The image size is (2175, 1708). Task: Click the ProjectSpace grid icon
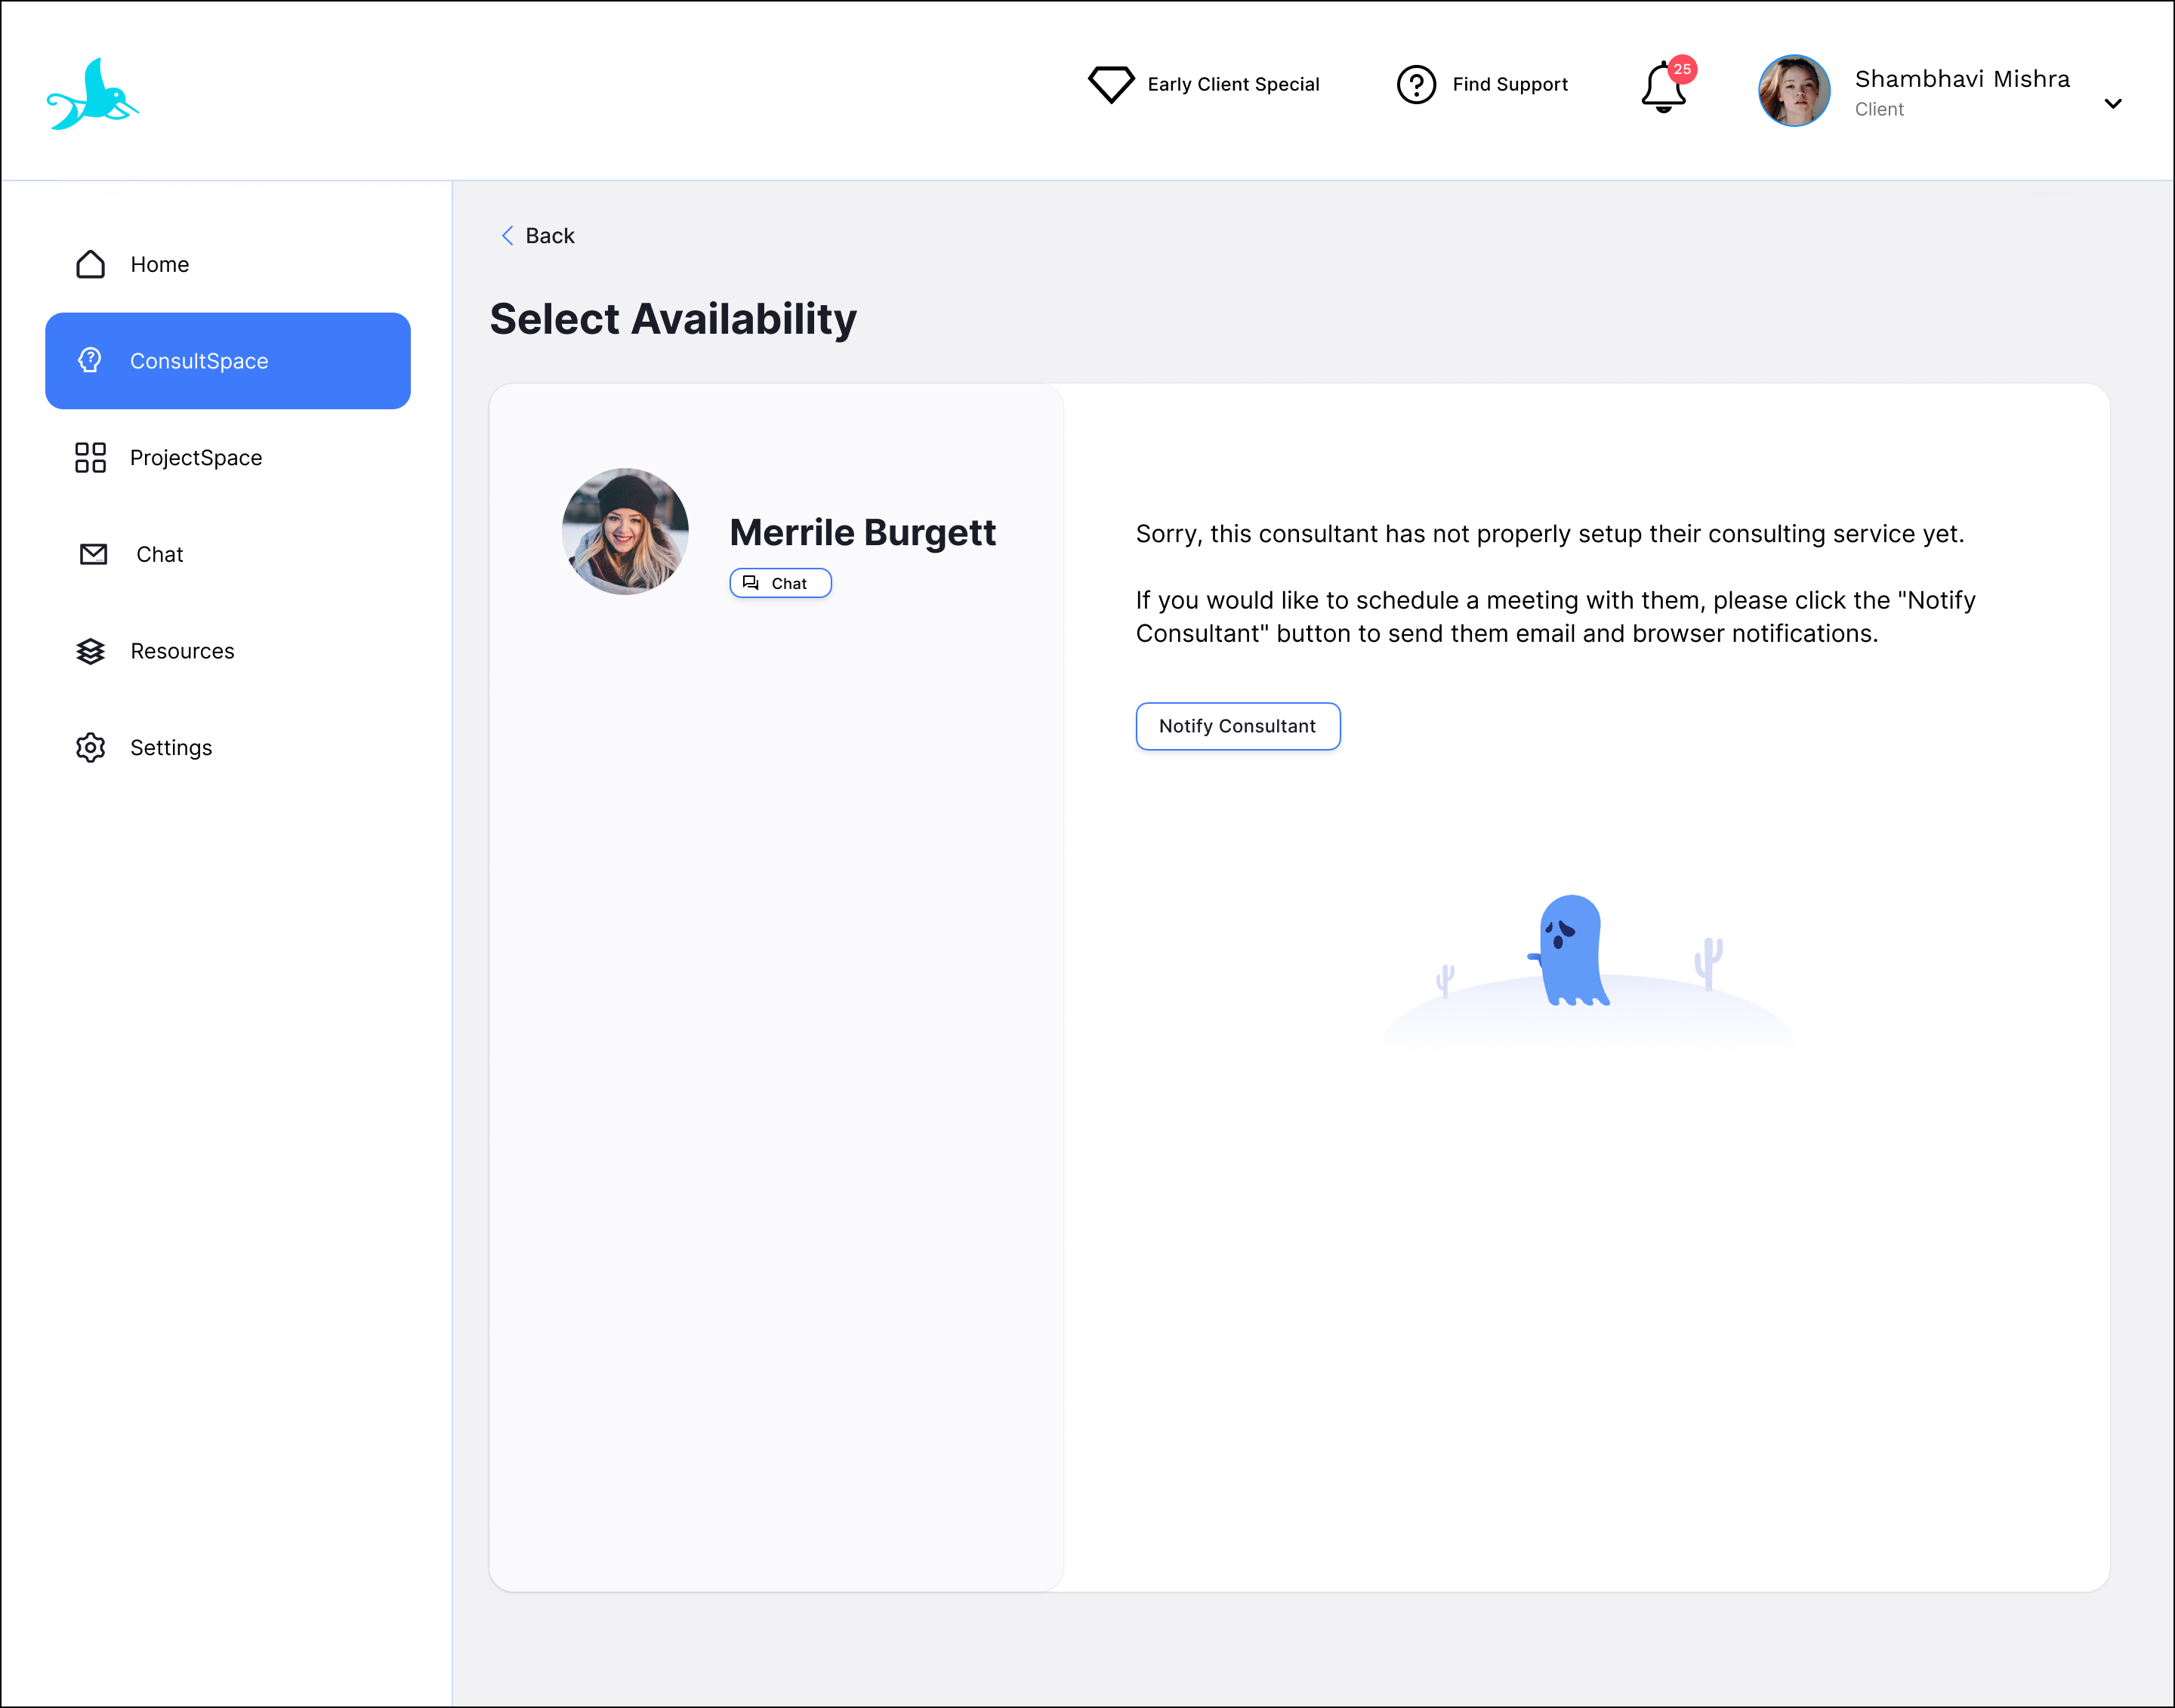tap(91, 457)
